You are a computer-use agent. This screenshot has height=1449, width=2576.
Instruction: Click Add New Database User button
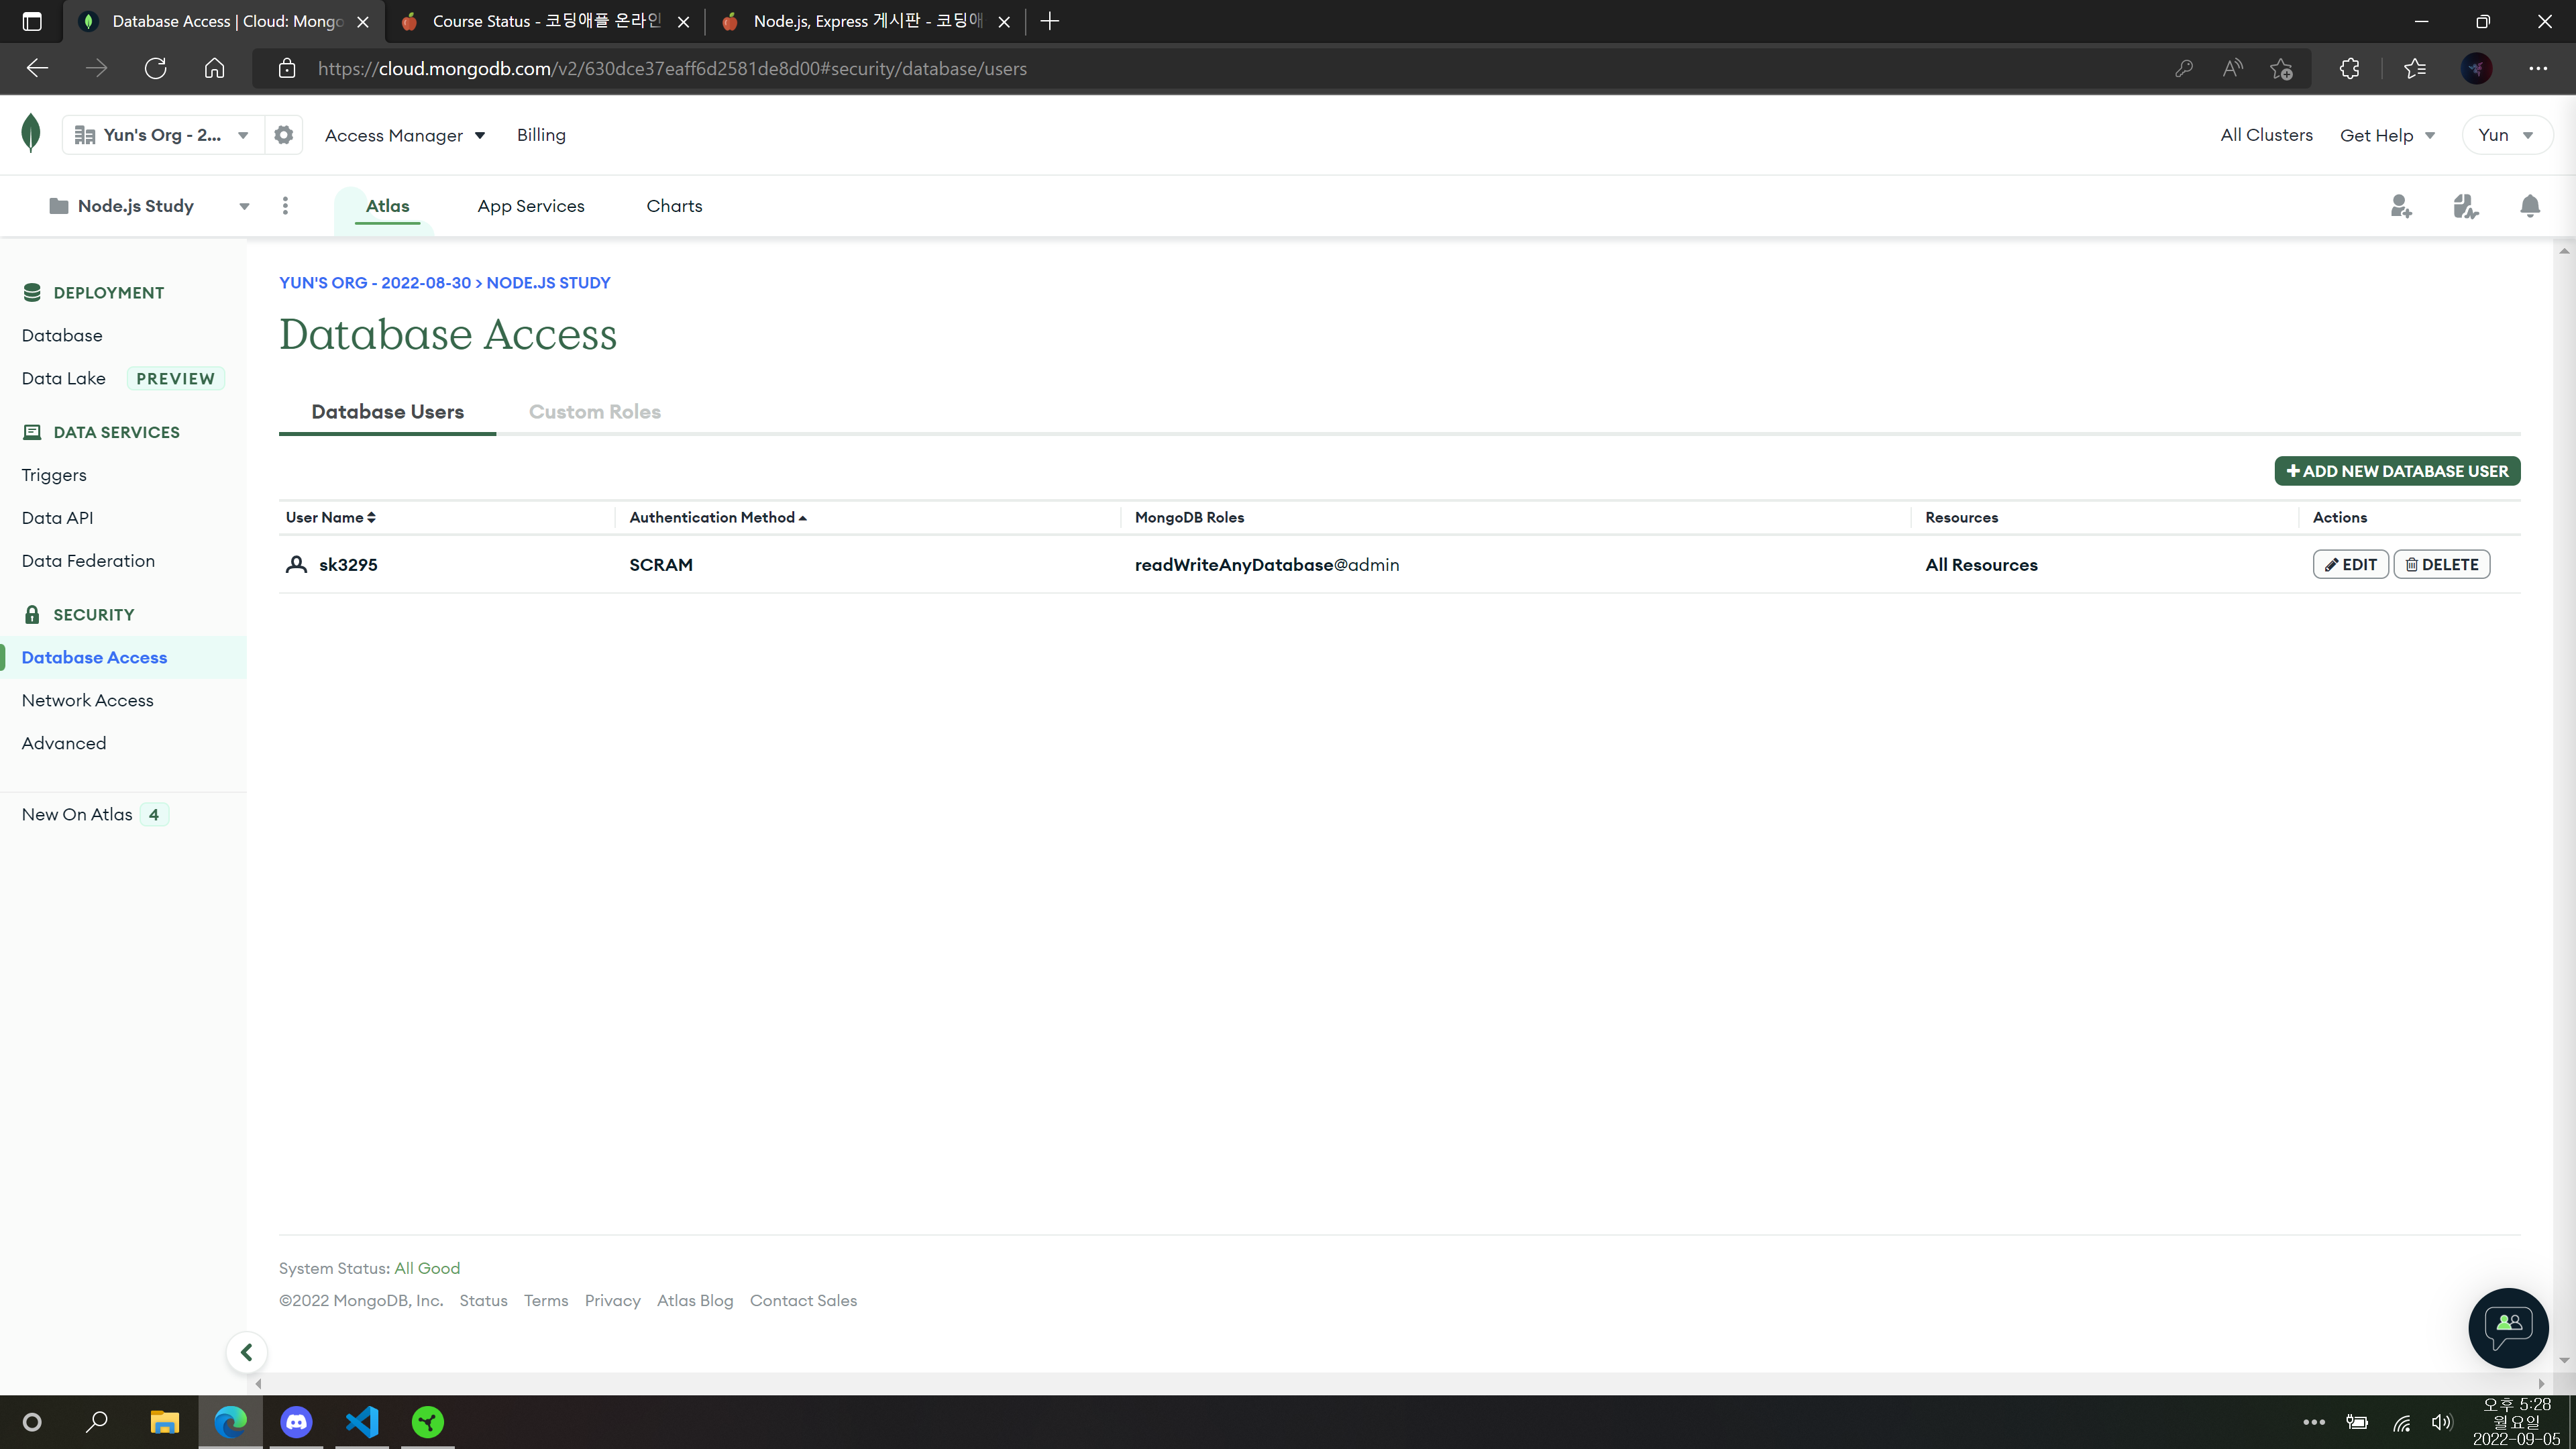click(2397, 471)
